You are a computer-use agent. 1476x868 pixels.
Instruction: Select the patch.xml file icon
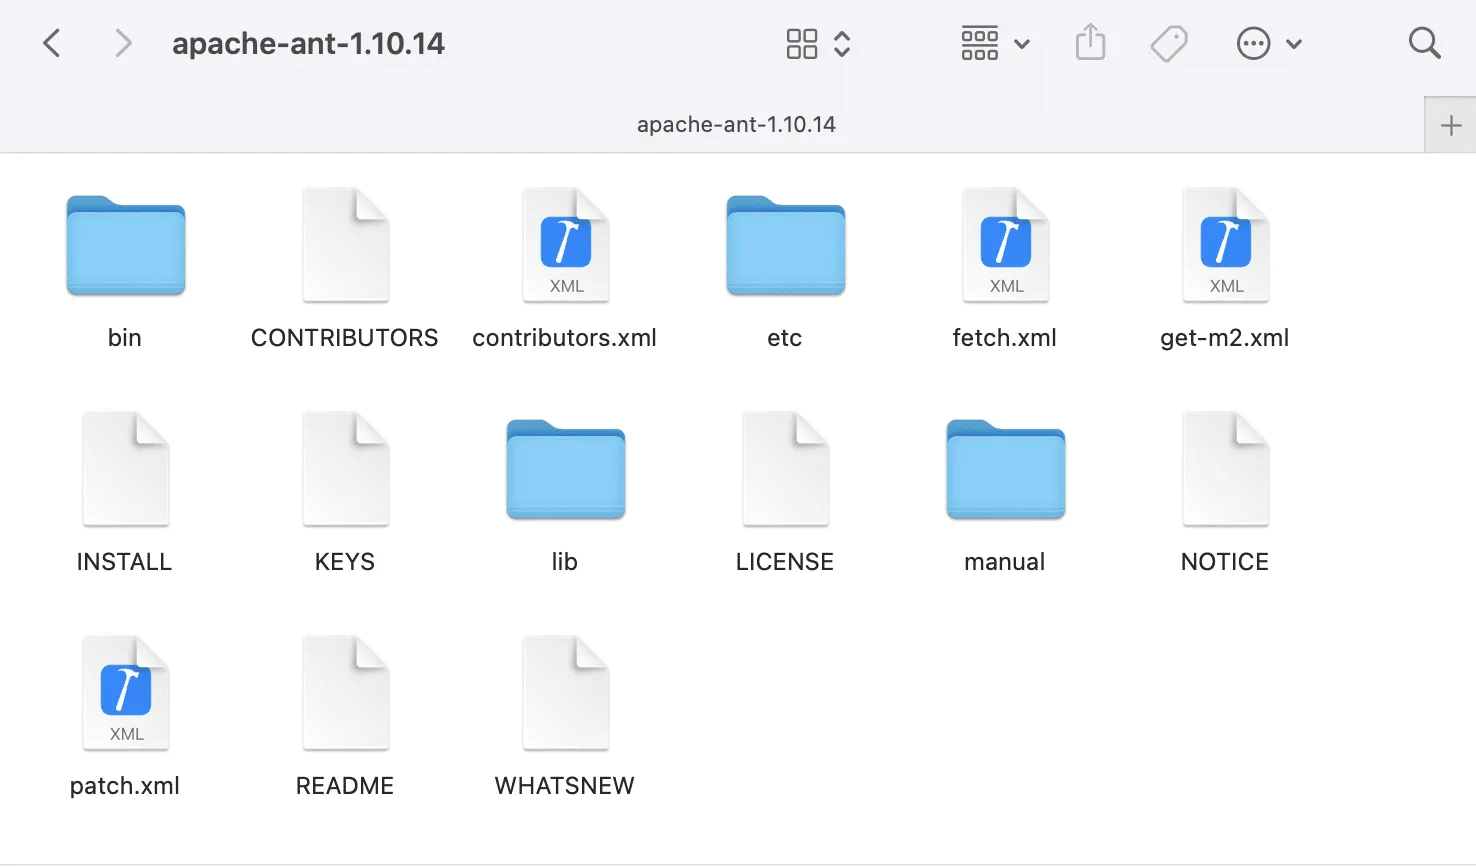click(125, 692)
